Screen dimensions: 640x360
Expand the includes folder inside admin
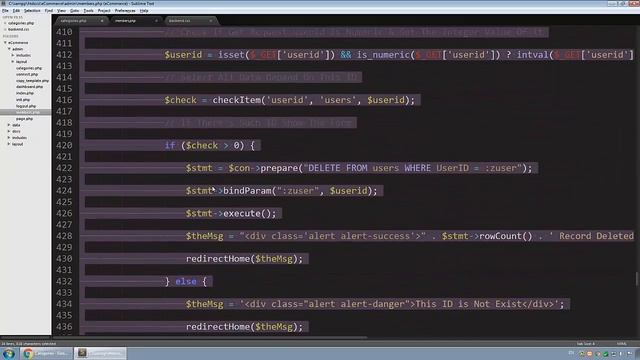(x=13, y=55)
